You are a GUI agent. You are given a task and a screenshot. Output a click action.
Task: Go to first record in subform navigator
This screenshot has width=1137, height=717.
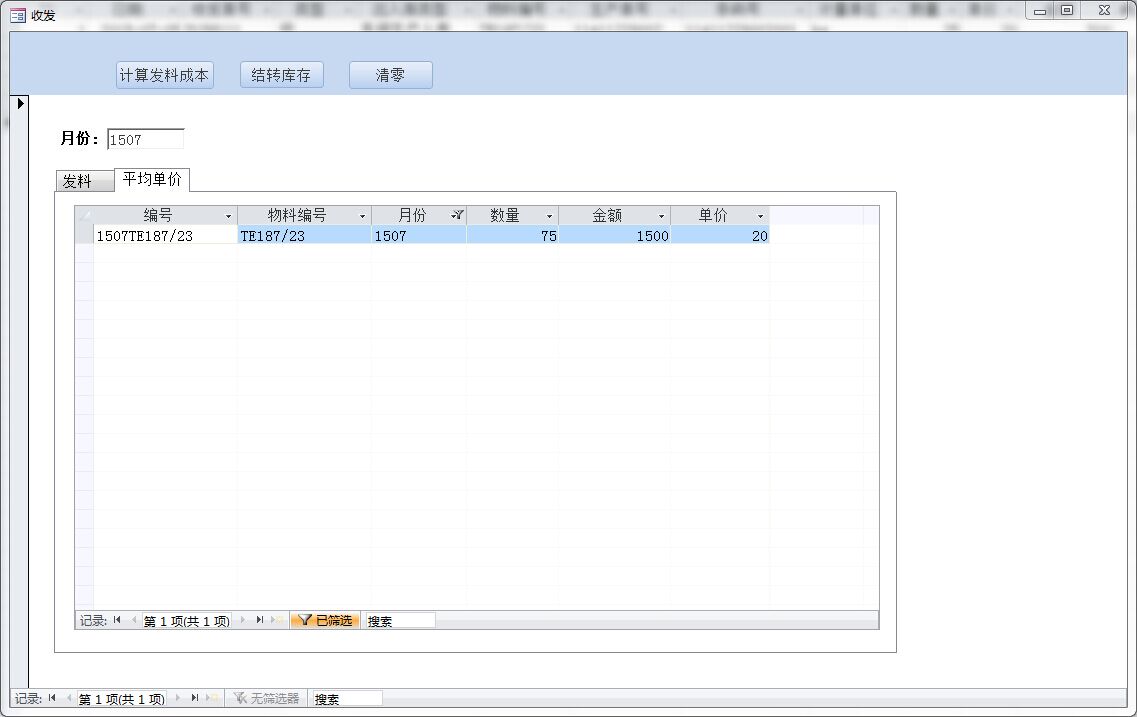tap(117, 620)
